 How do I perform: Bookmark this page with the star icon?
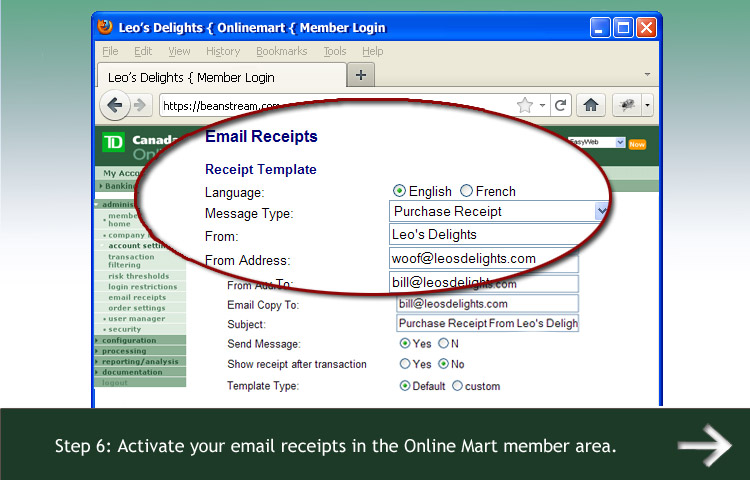(x=525, y=105)
